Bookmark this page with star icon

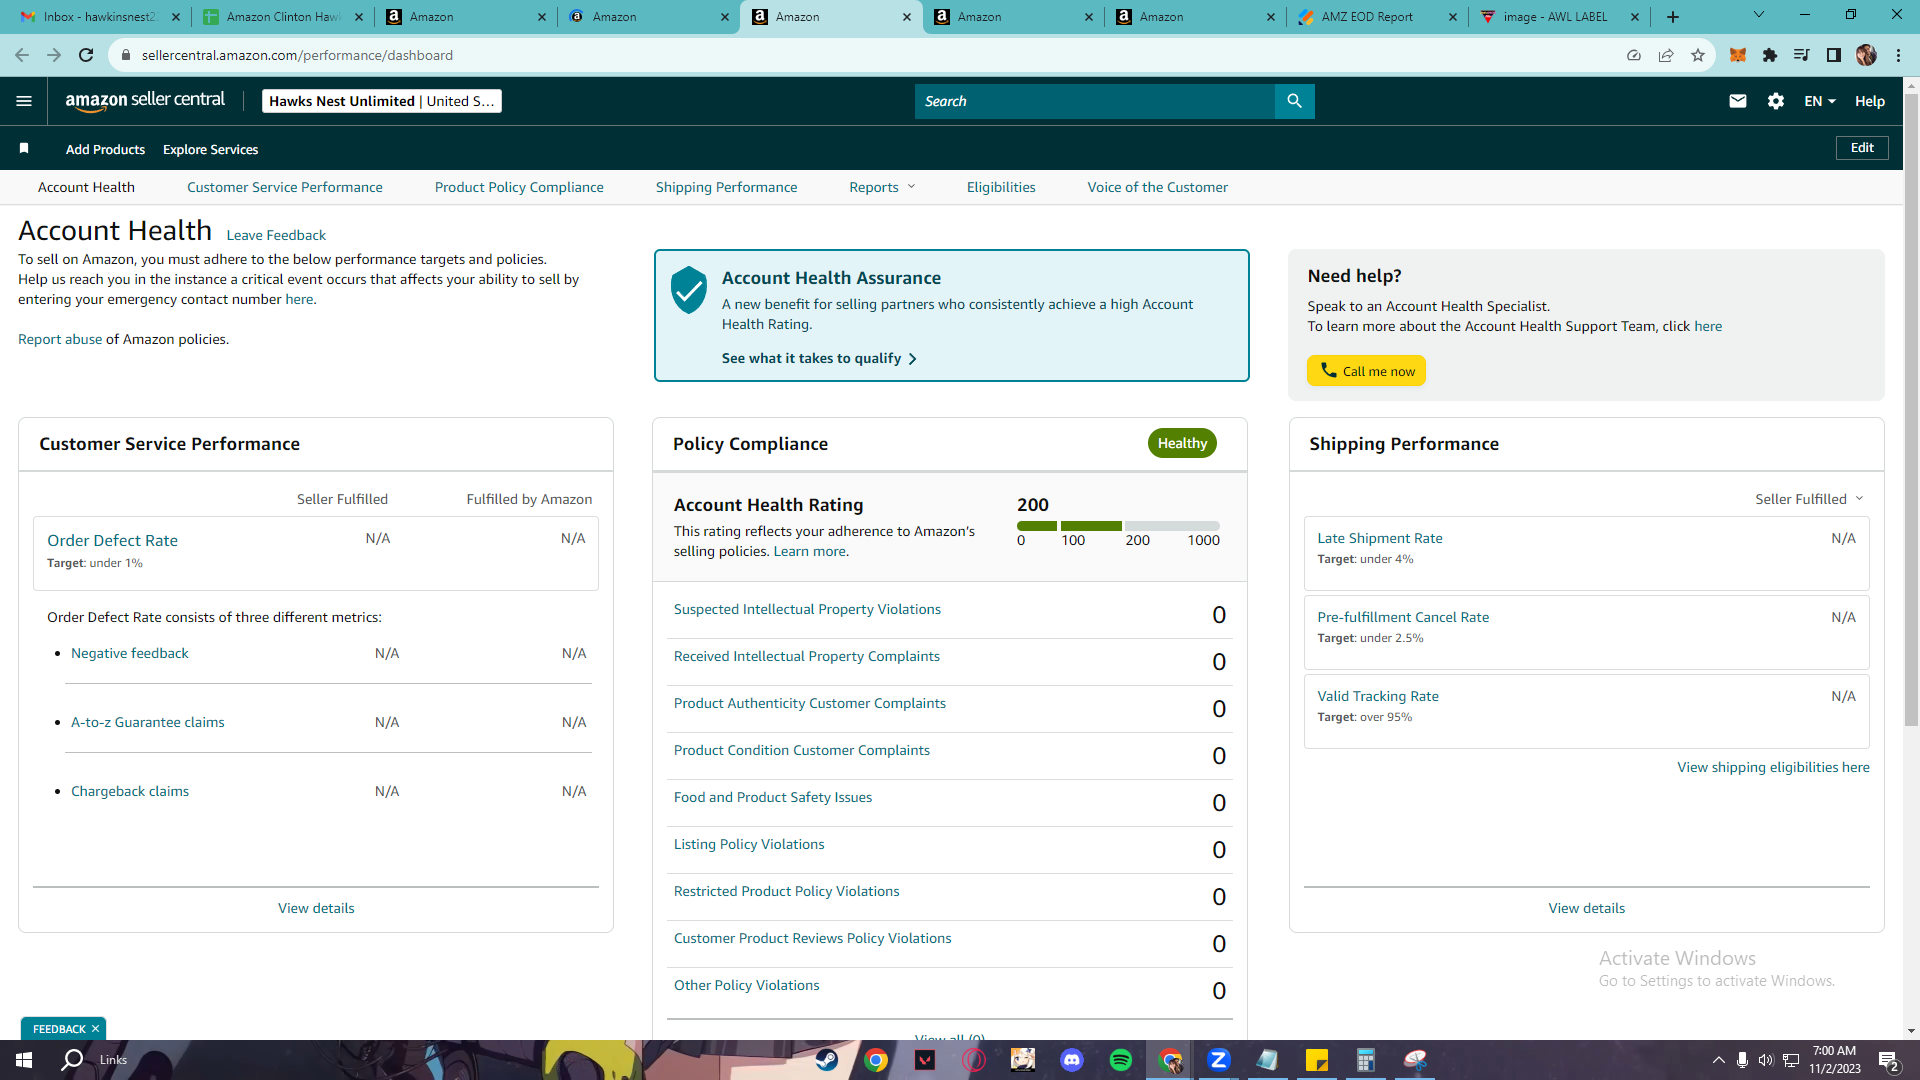pos(1698,55)
